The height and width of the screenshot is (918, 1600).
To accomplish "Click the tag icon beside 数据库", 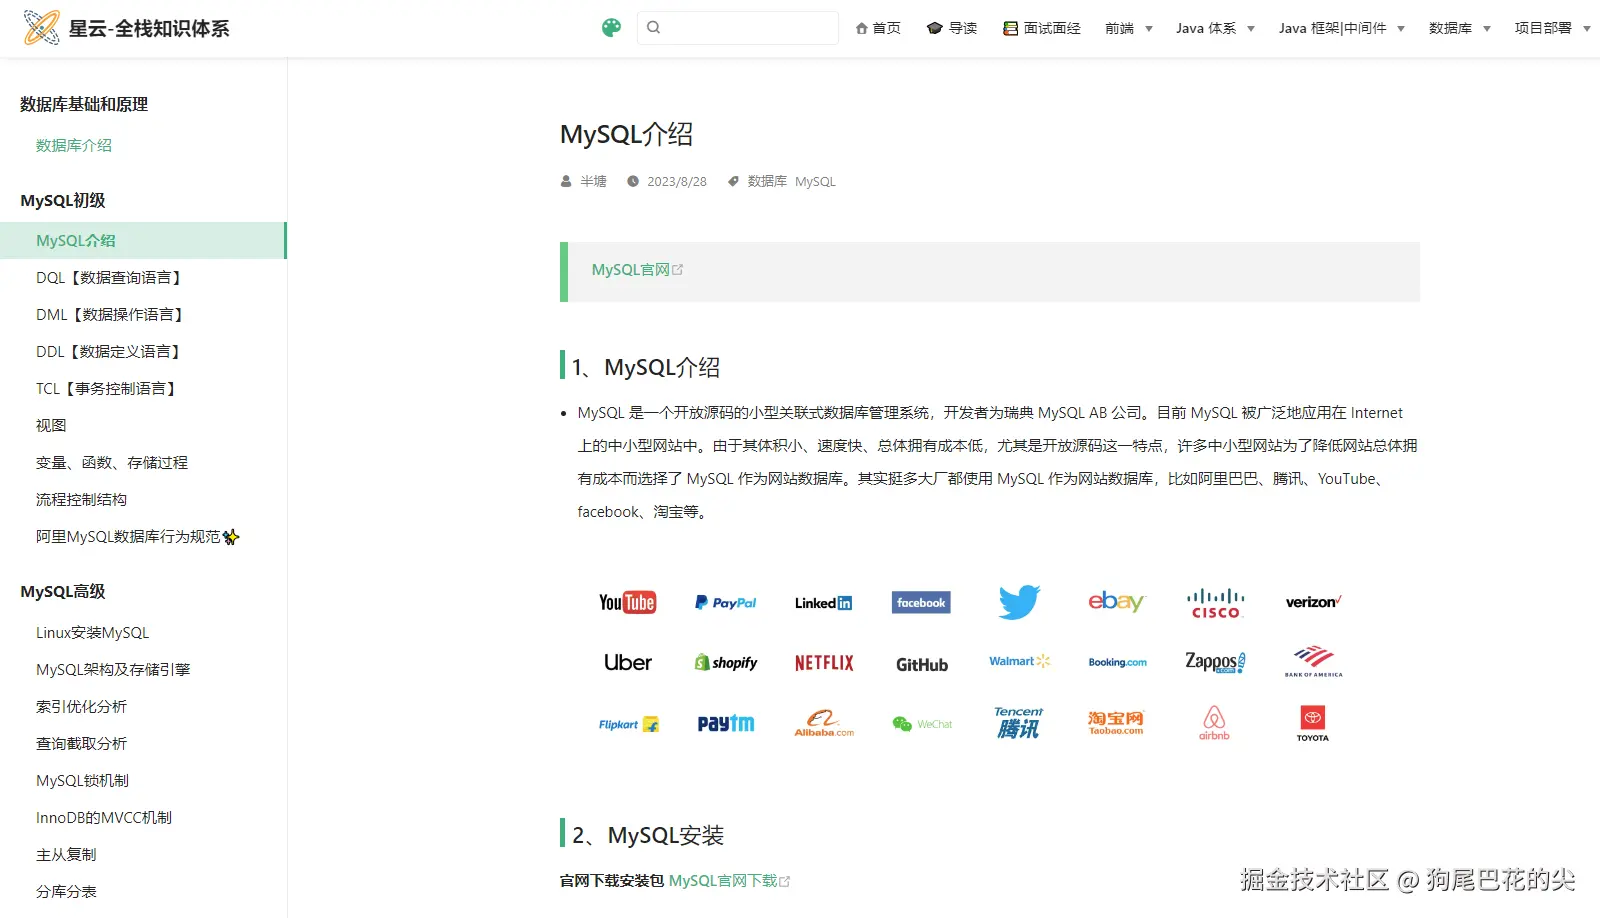I will (x=733, y=181).
